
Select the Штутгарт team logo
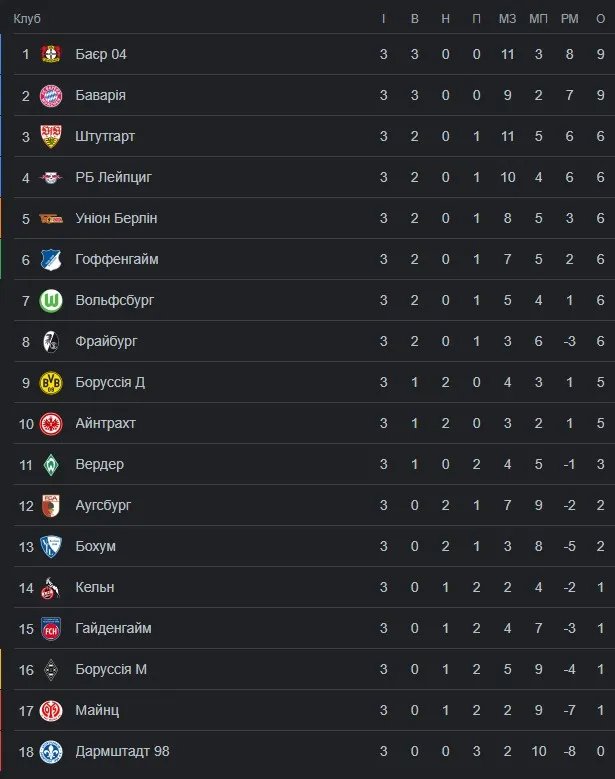click(51, 136)
